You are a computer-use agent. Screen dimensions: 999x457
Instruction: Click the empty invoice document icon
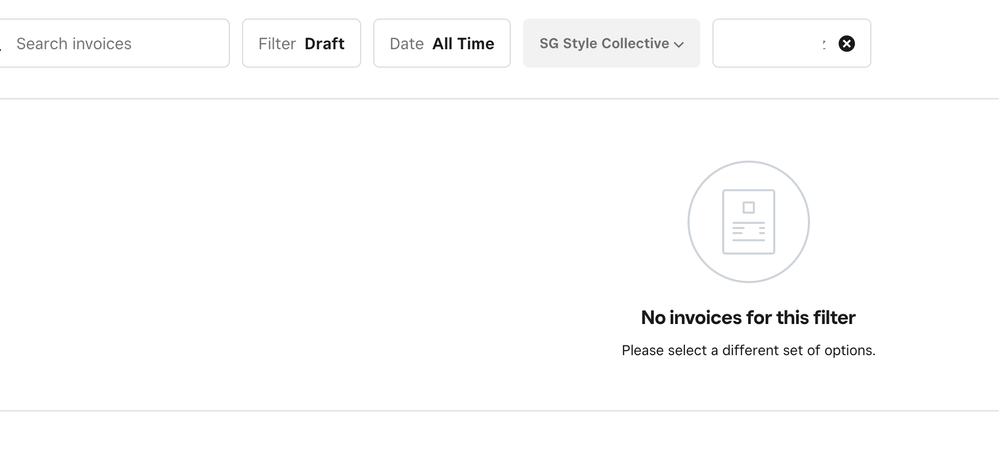click(748, 222)
